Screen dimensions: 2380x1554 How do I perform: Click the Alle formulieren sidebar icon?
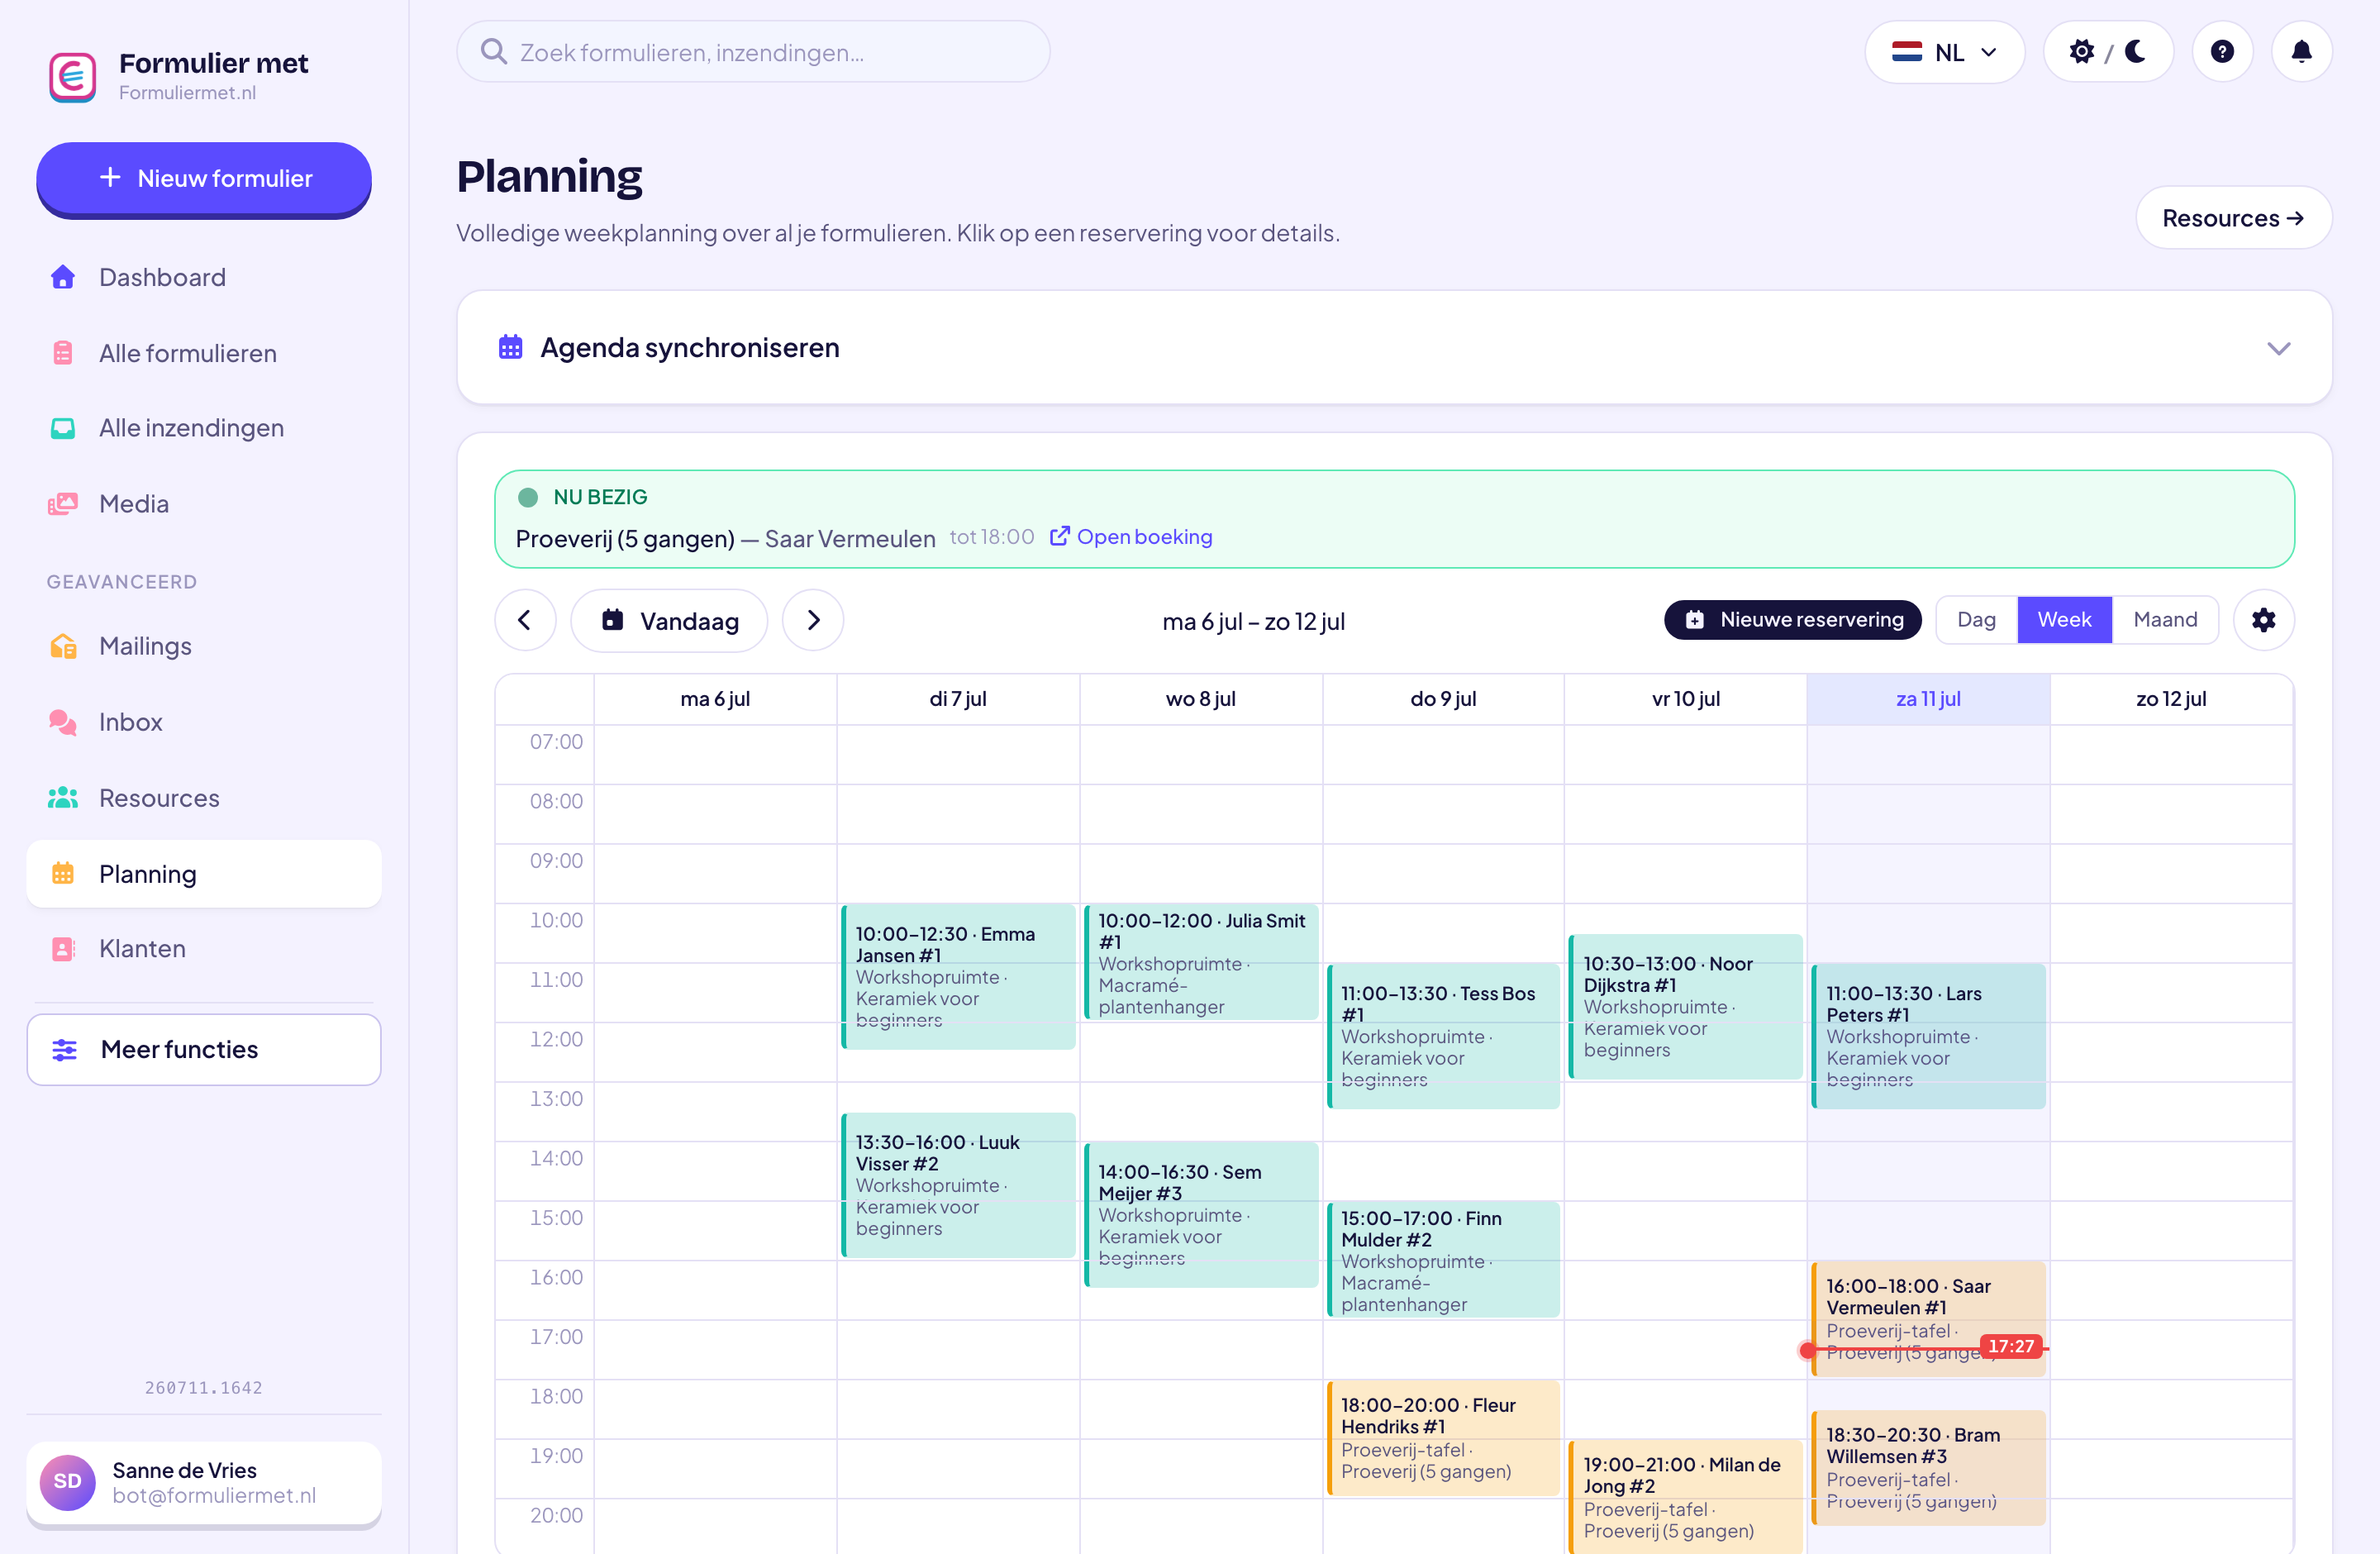[x=63, y=353]
